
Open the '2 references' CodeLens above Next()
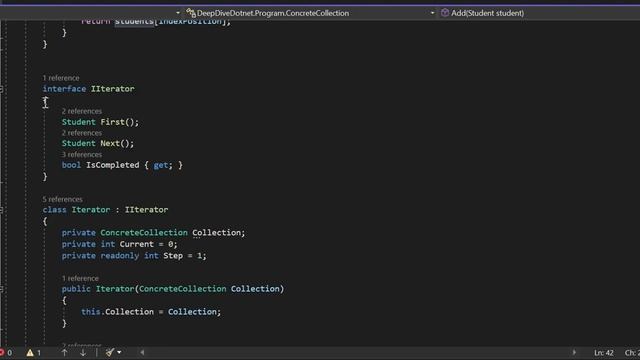(82, 133)
